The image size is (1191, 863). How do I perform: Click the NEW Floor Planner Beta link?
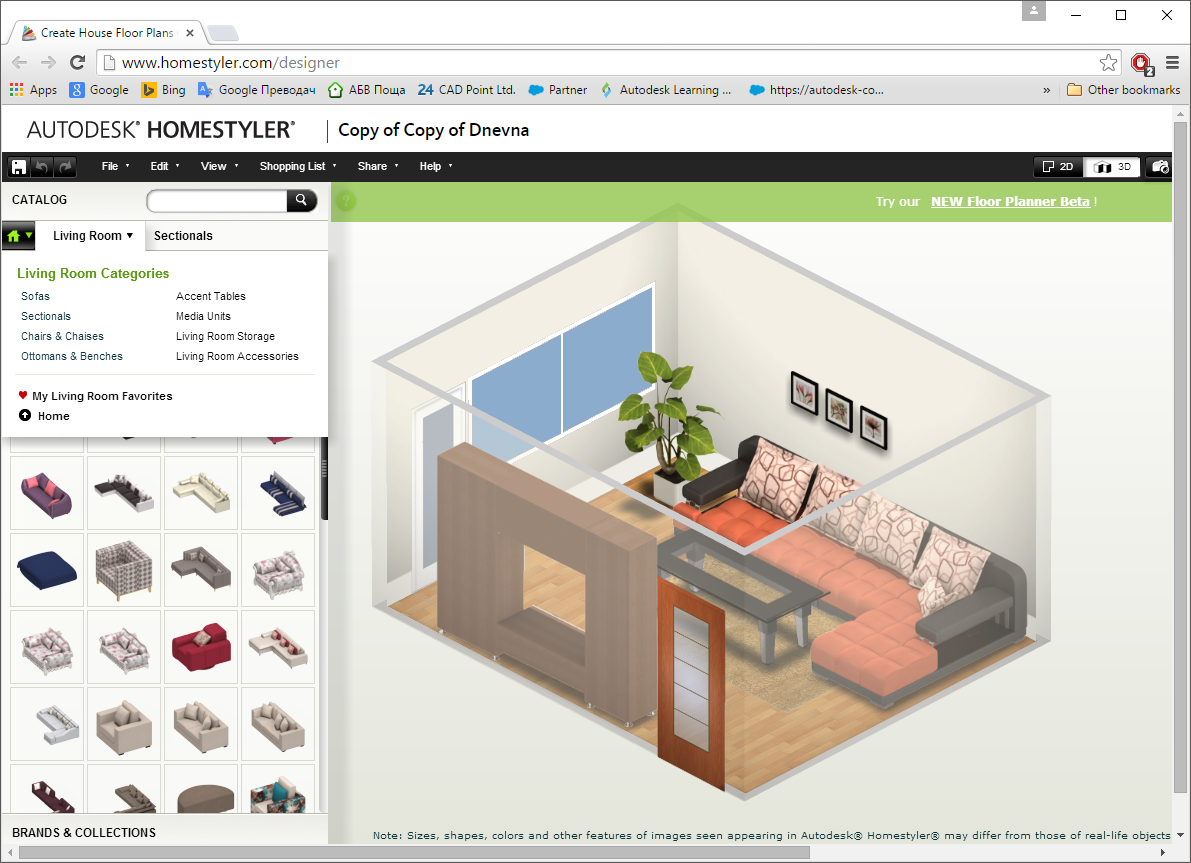1010,201
